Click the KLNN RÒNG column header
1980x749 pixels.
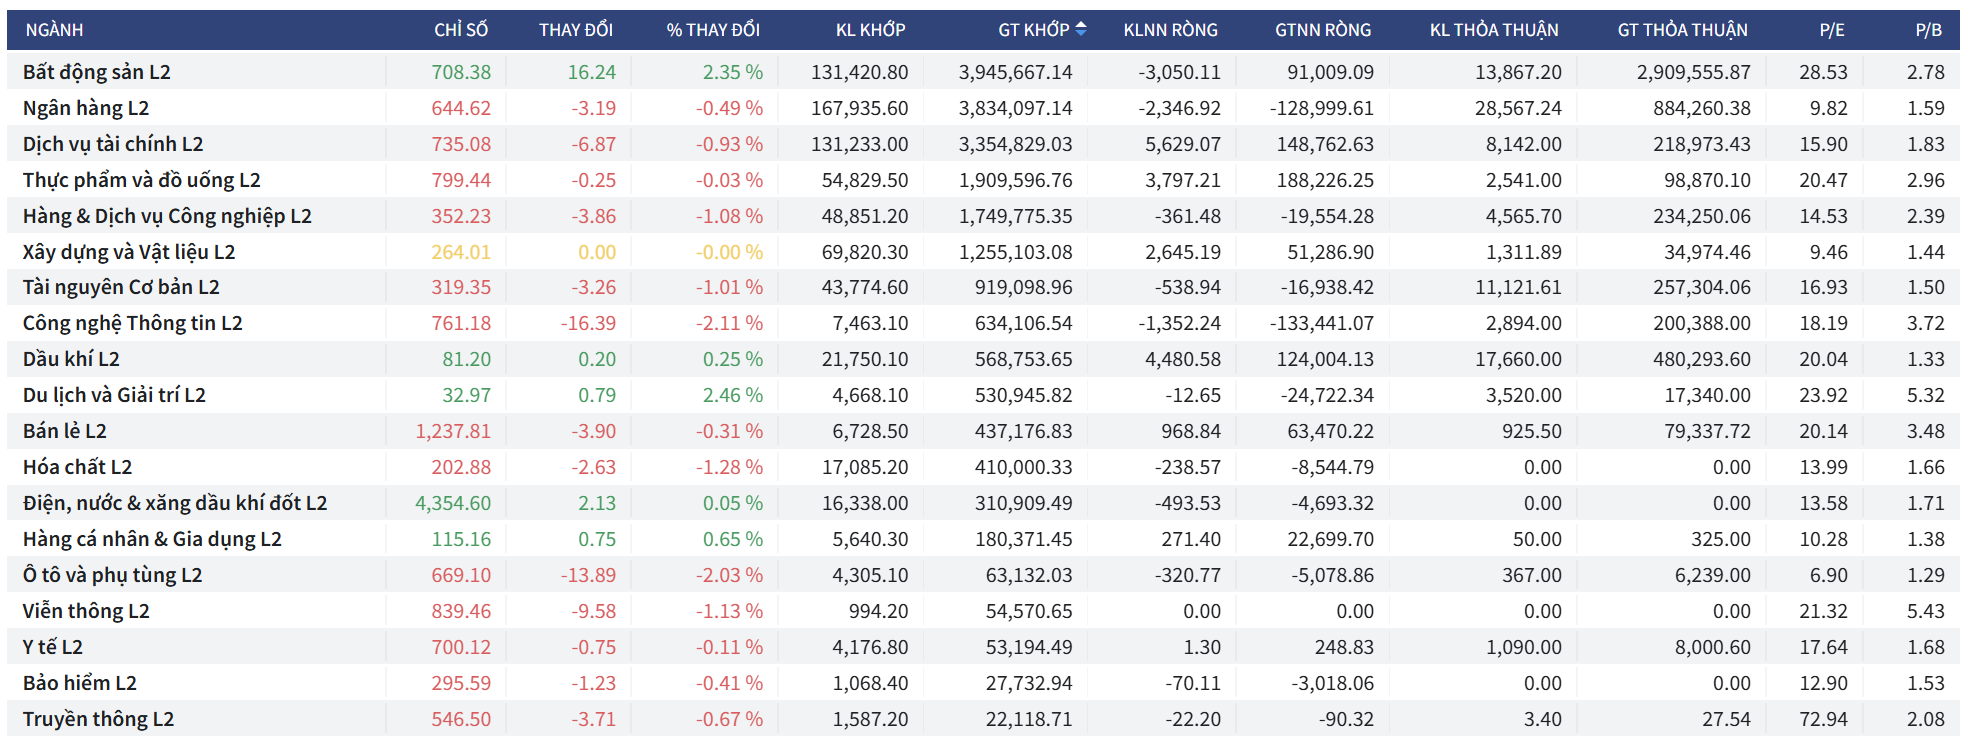pyautogui.click(x=1170, y=30)
